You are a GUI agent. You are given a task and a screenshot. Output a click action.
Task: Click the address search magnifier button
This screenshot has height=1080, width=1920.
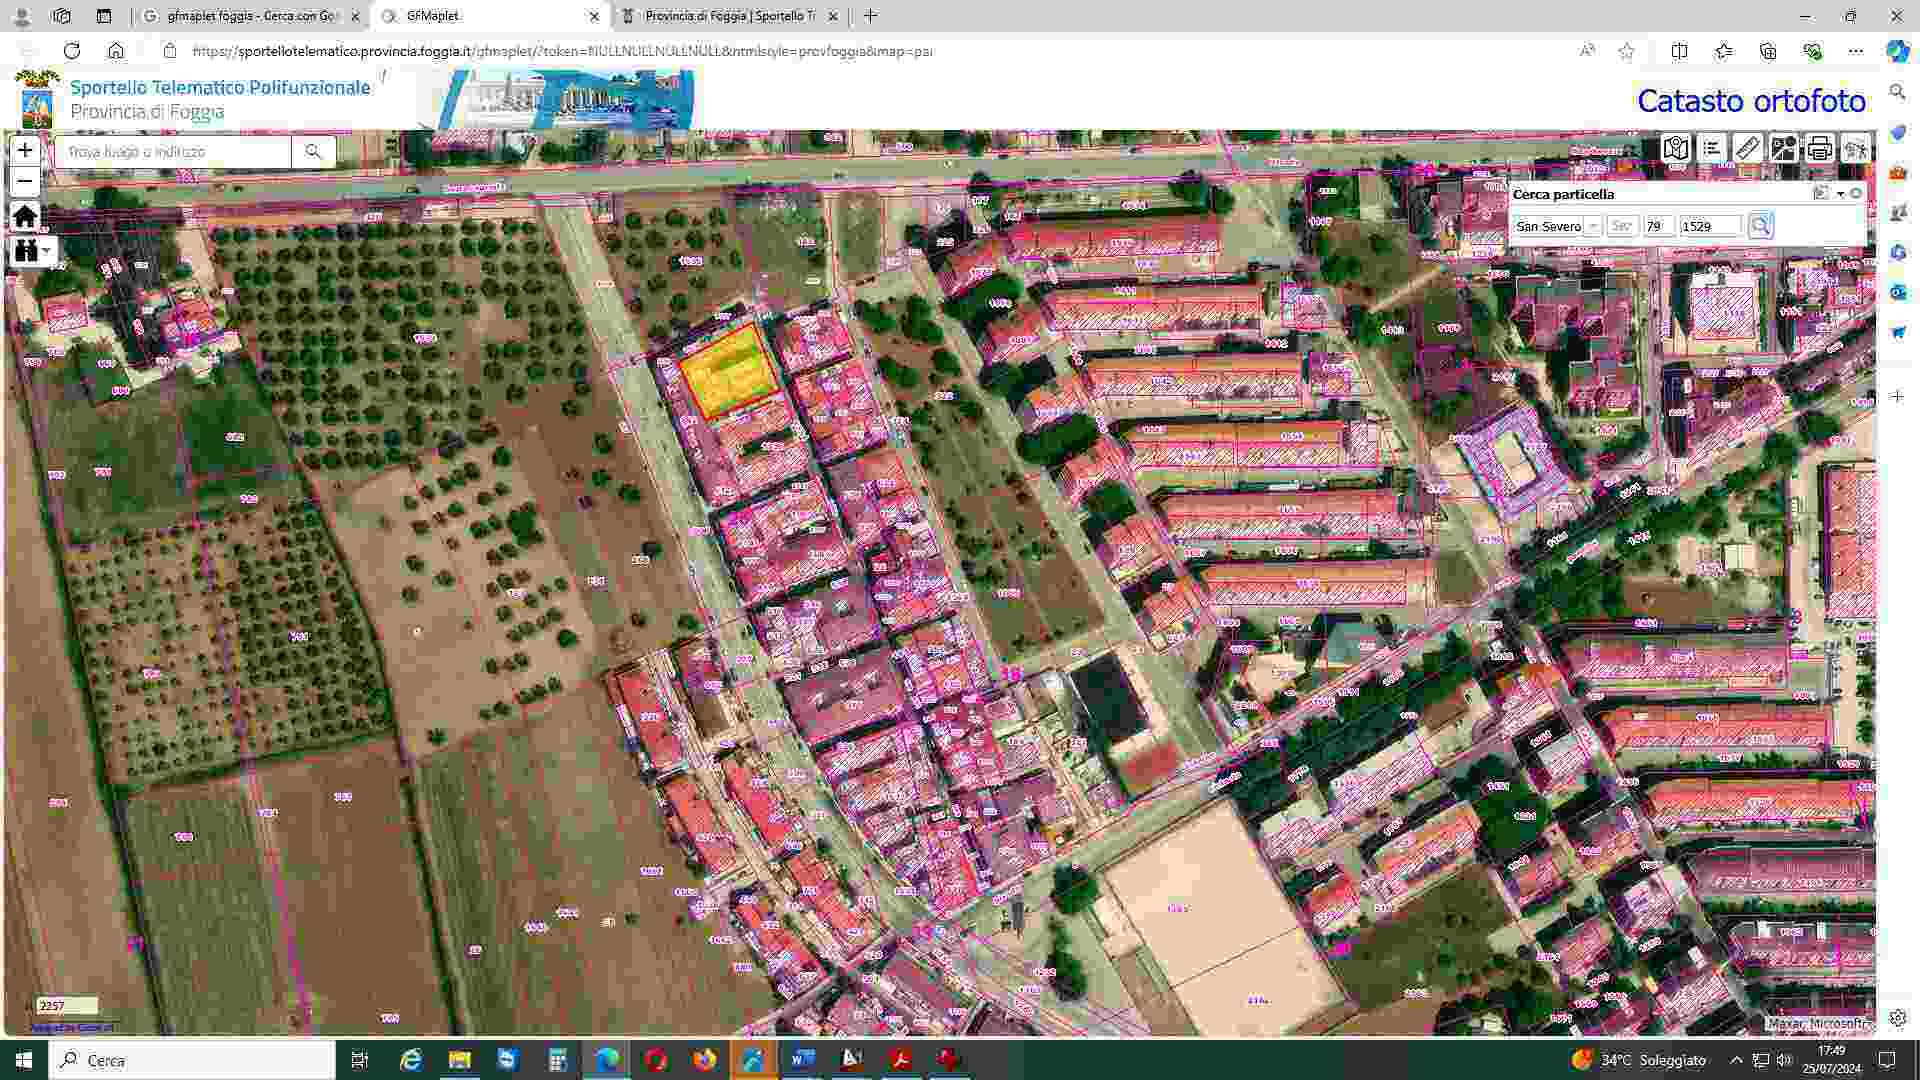[x=313, y=152]
